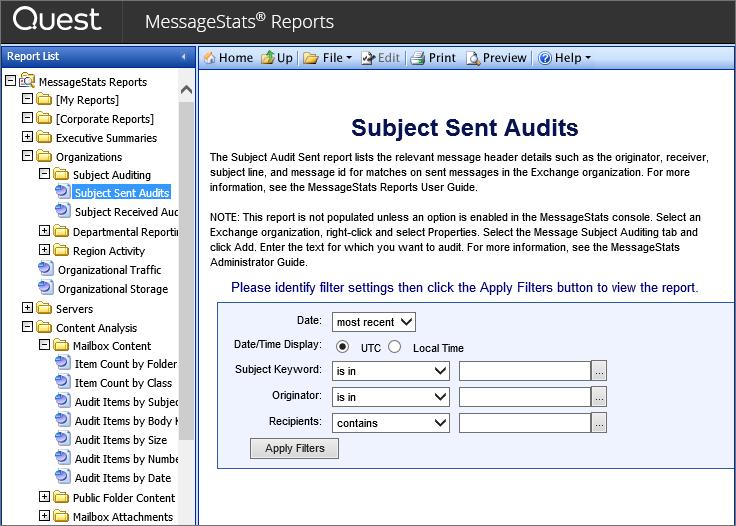Click the Subject Keyword value field
This screenshot has width=736, height=526.
pos(524,371)
